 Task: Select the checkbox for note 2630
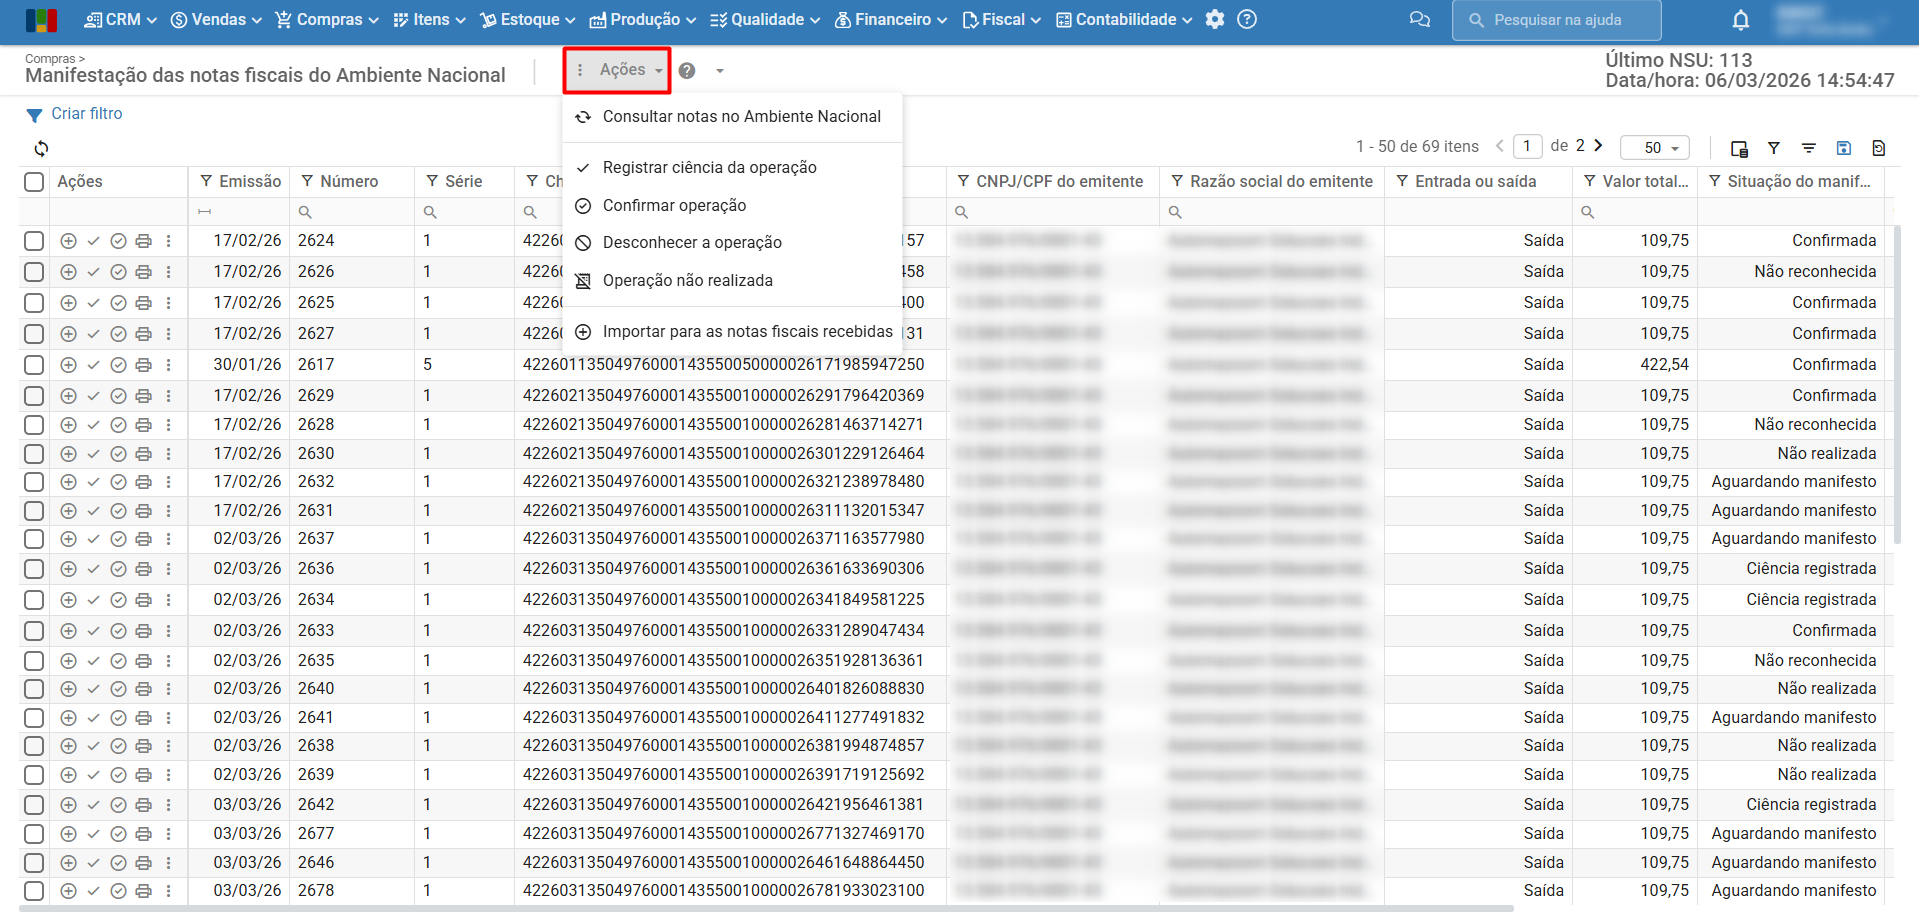[x=34, y=454]
